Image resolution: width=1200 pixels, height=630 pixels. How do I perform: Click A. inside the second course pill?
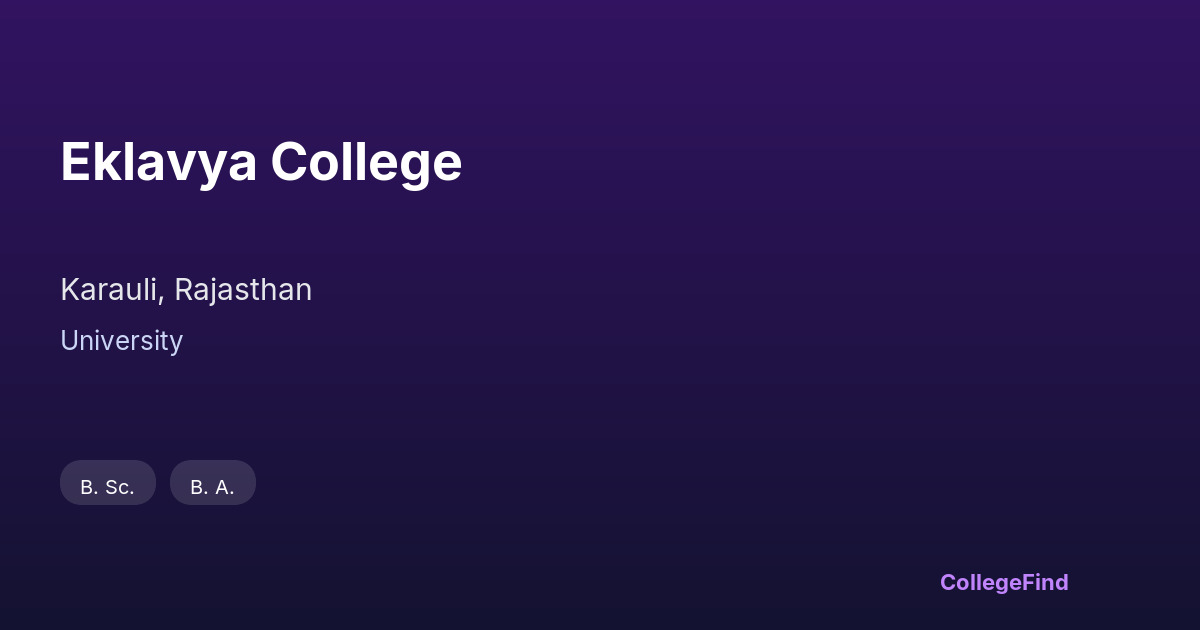pyautogui.click(x=225, y=488)
